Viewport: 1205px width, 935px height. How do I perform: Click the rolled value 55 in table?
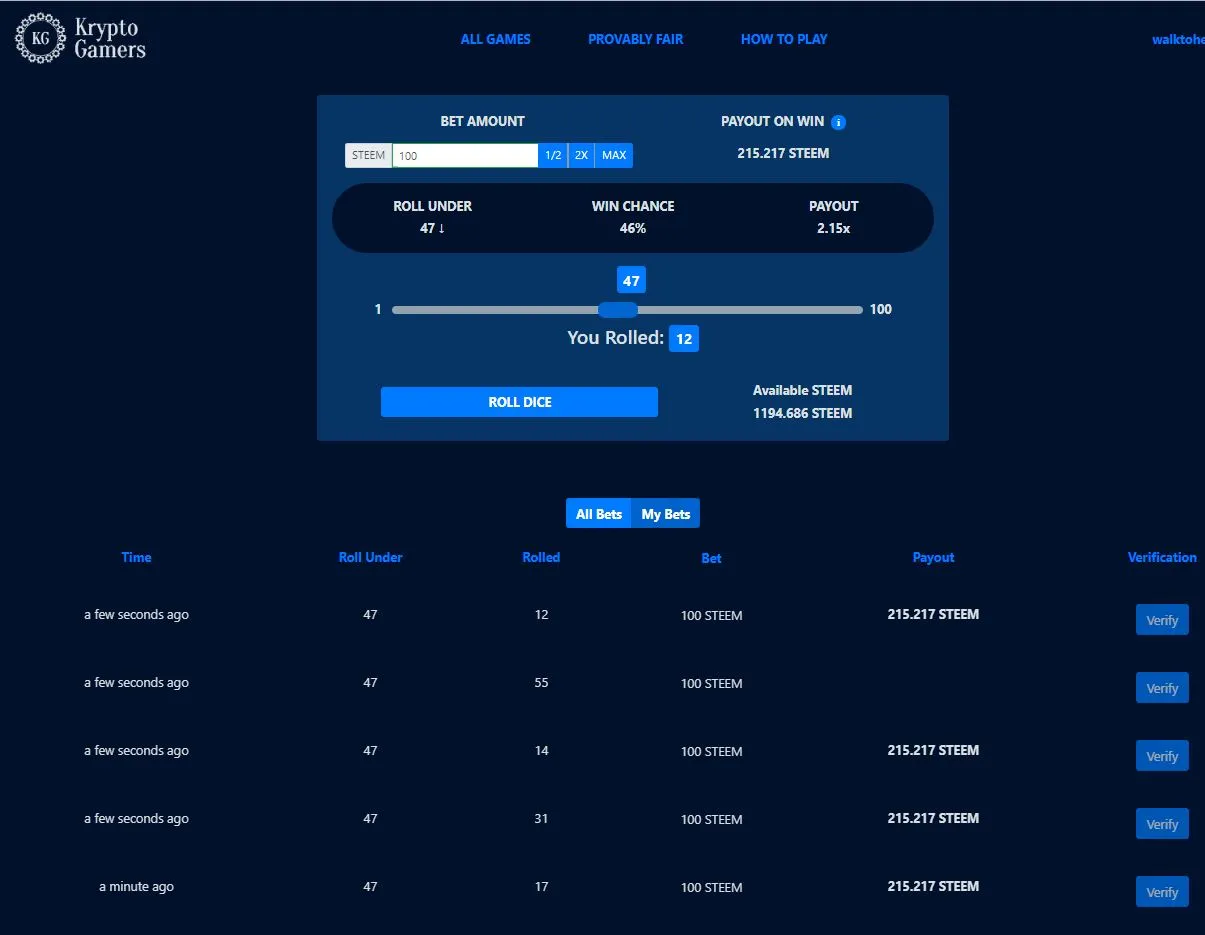point(541,683)
